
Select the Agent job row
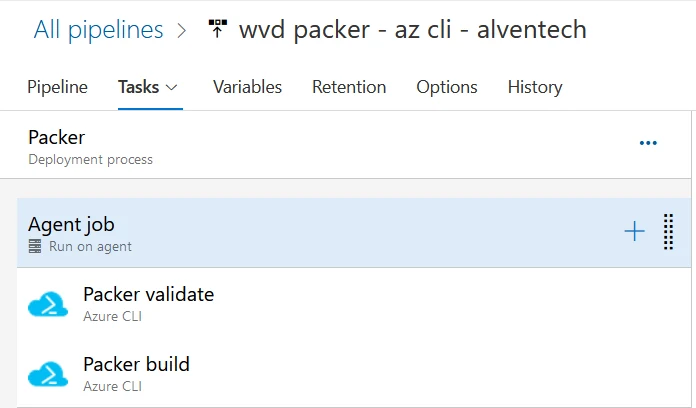pyautogui.click(x=354, y=233)
